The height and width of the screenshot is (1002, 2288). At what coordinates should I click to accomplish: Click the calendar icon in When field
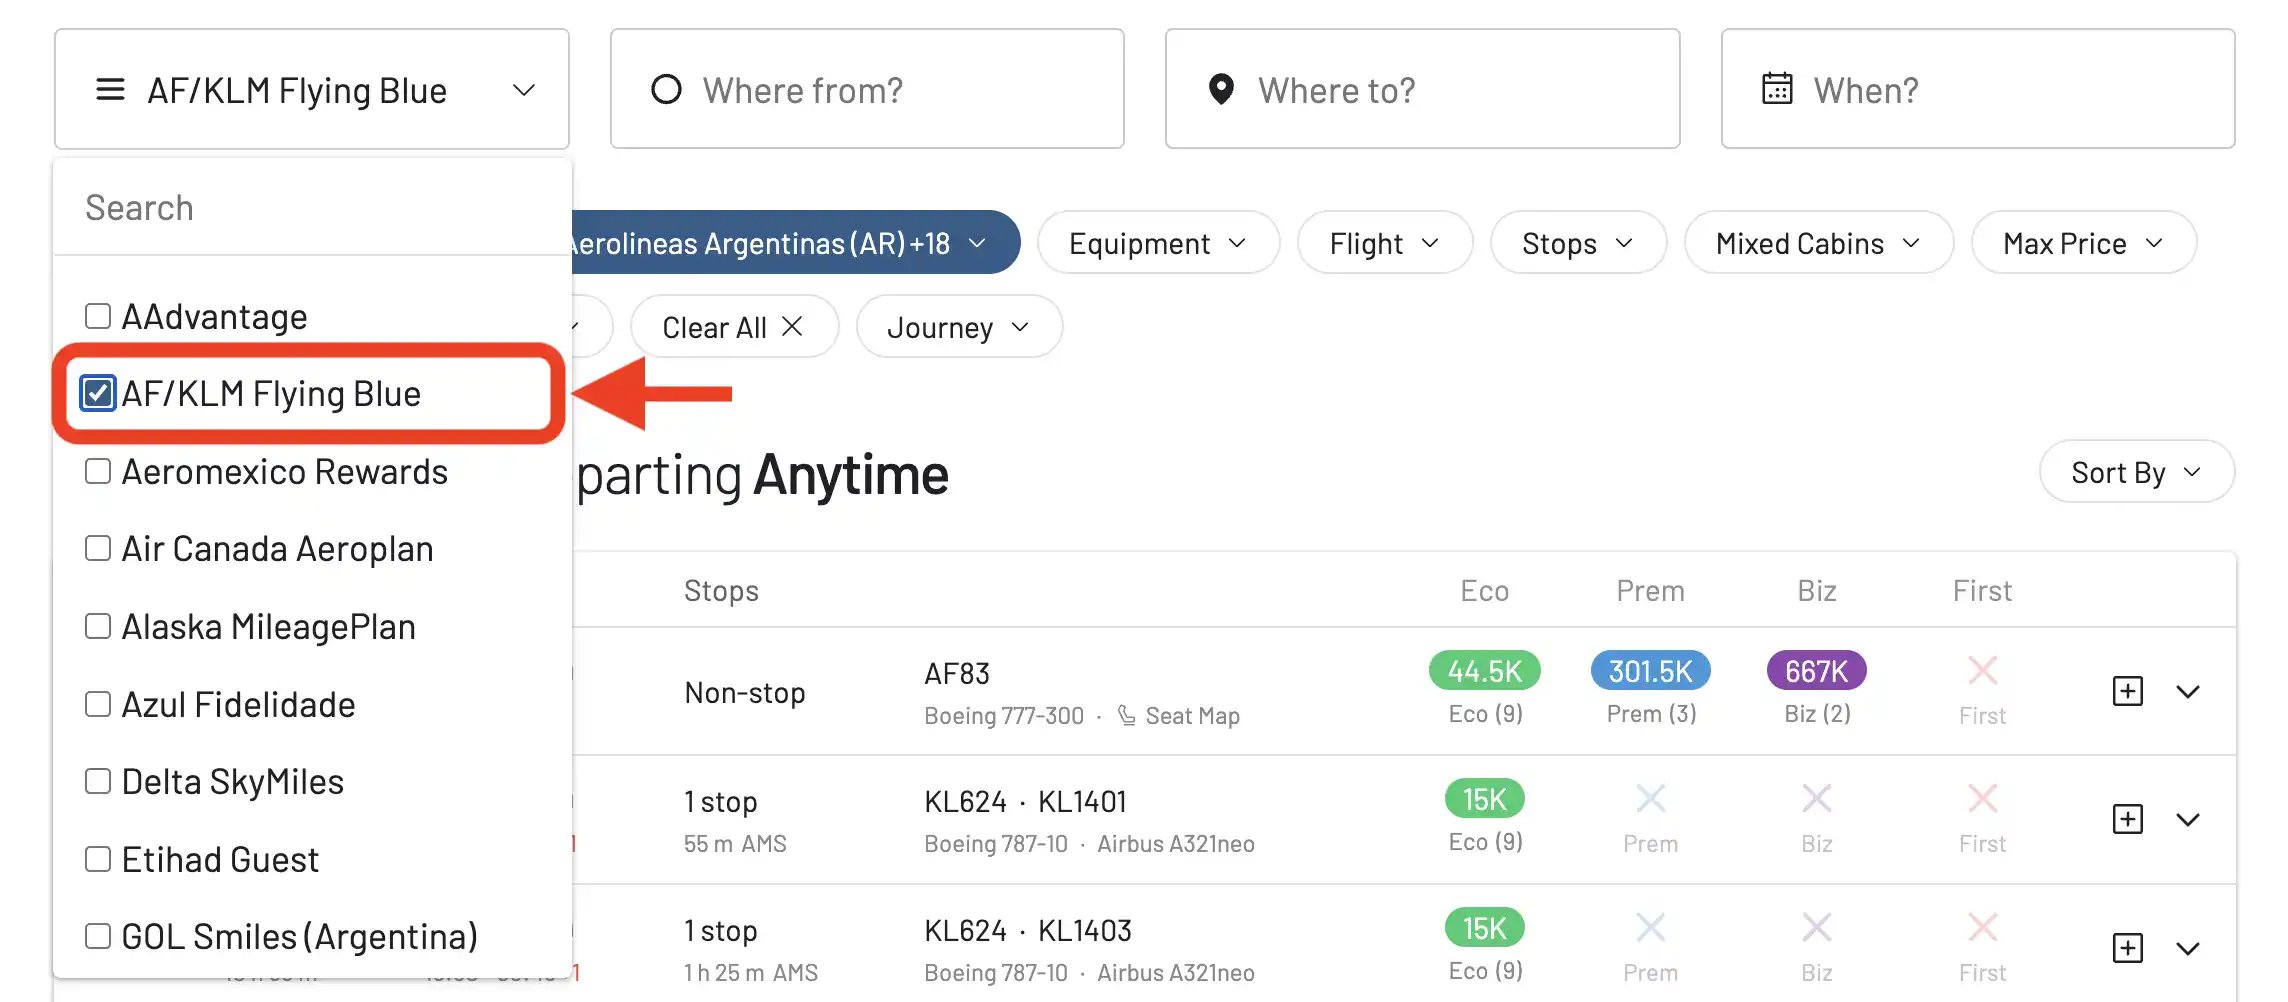tap(1777, 89)
